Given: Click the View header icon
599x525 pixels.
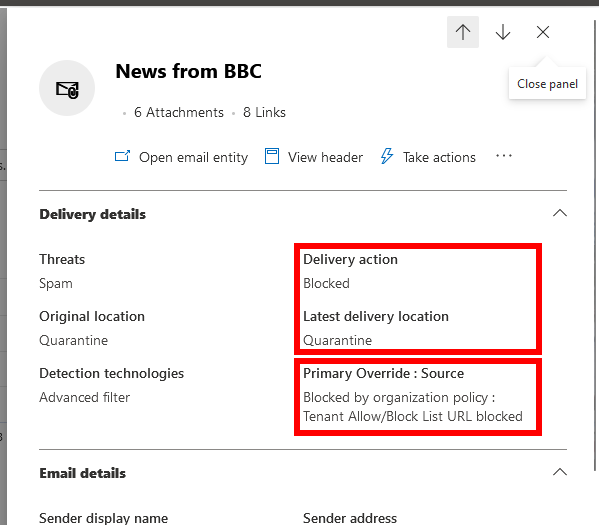Looking at the screenshot, I should tap(272, 156).
